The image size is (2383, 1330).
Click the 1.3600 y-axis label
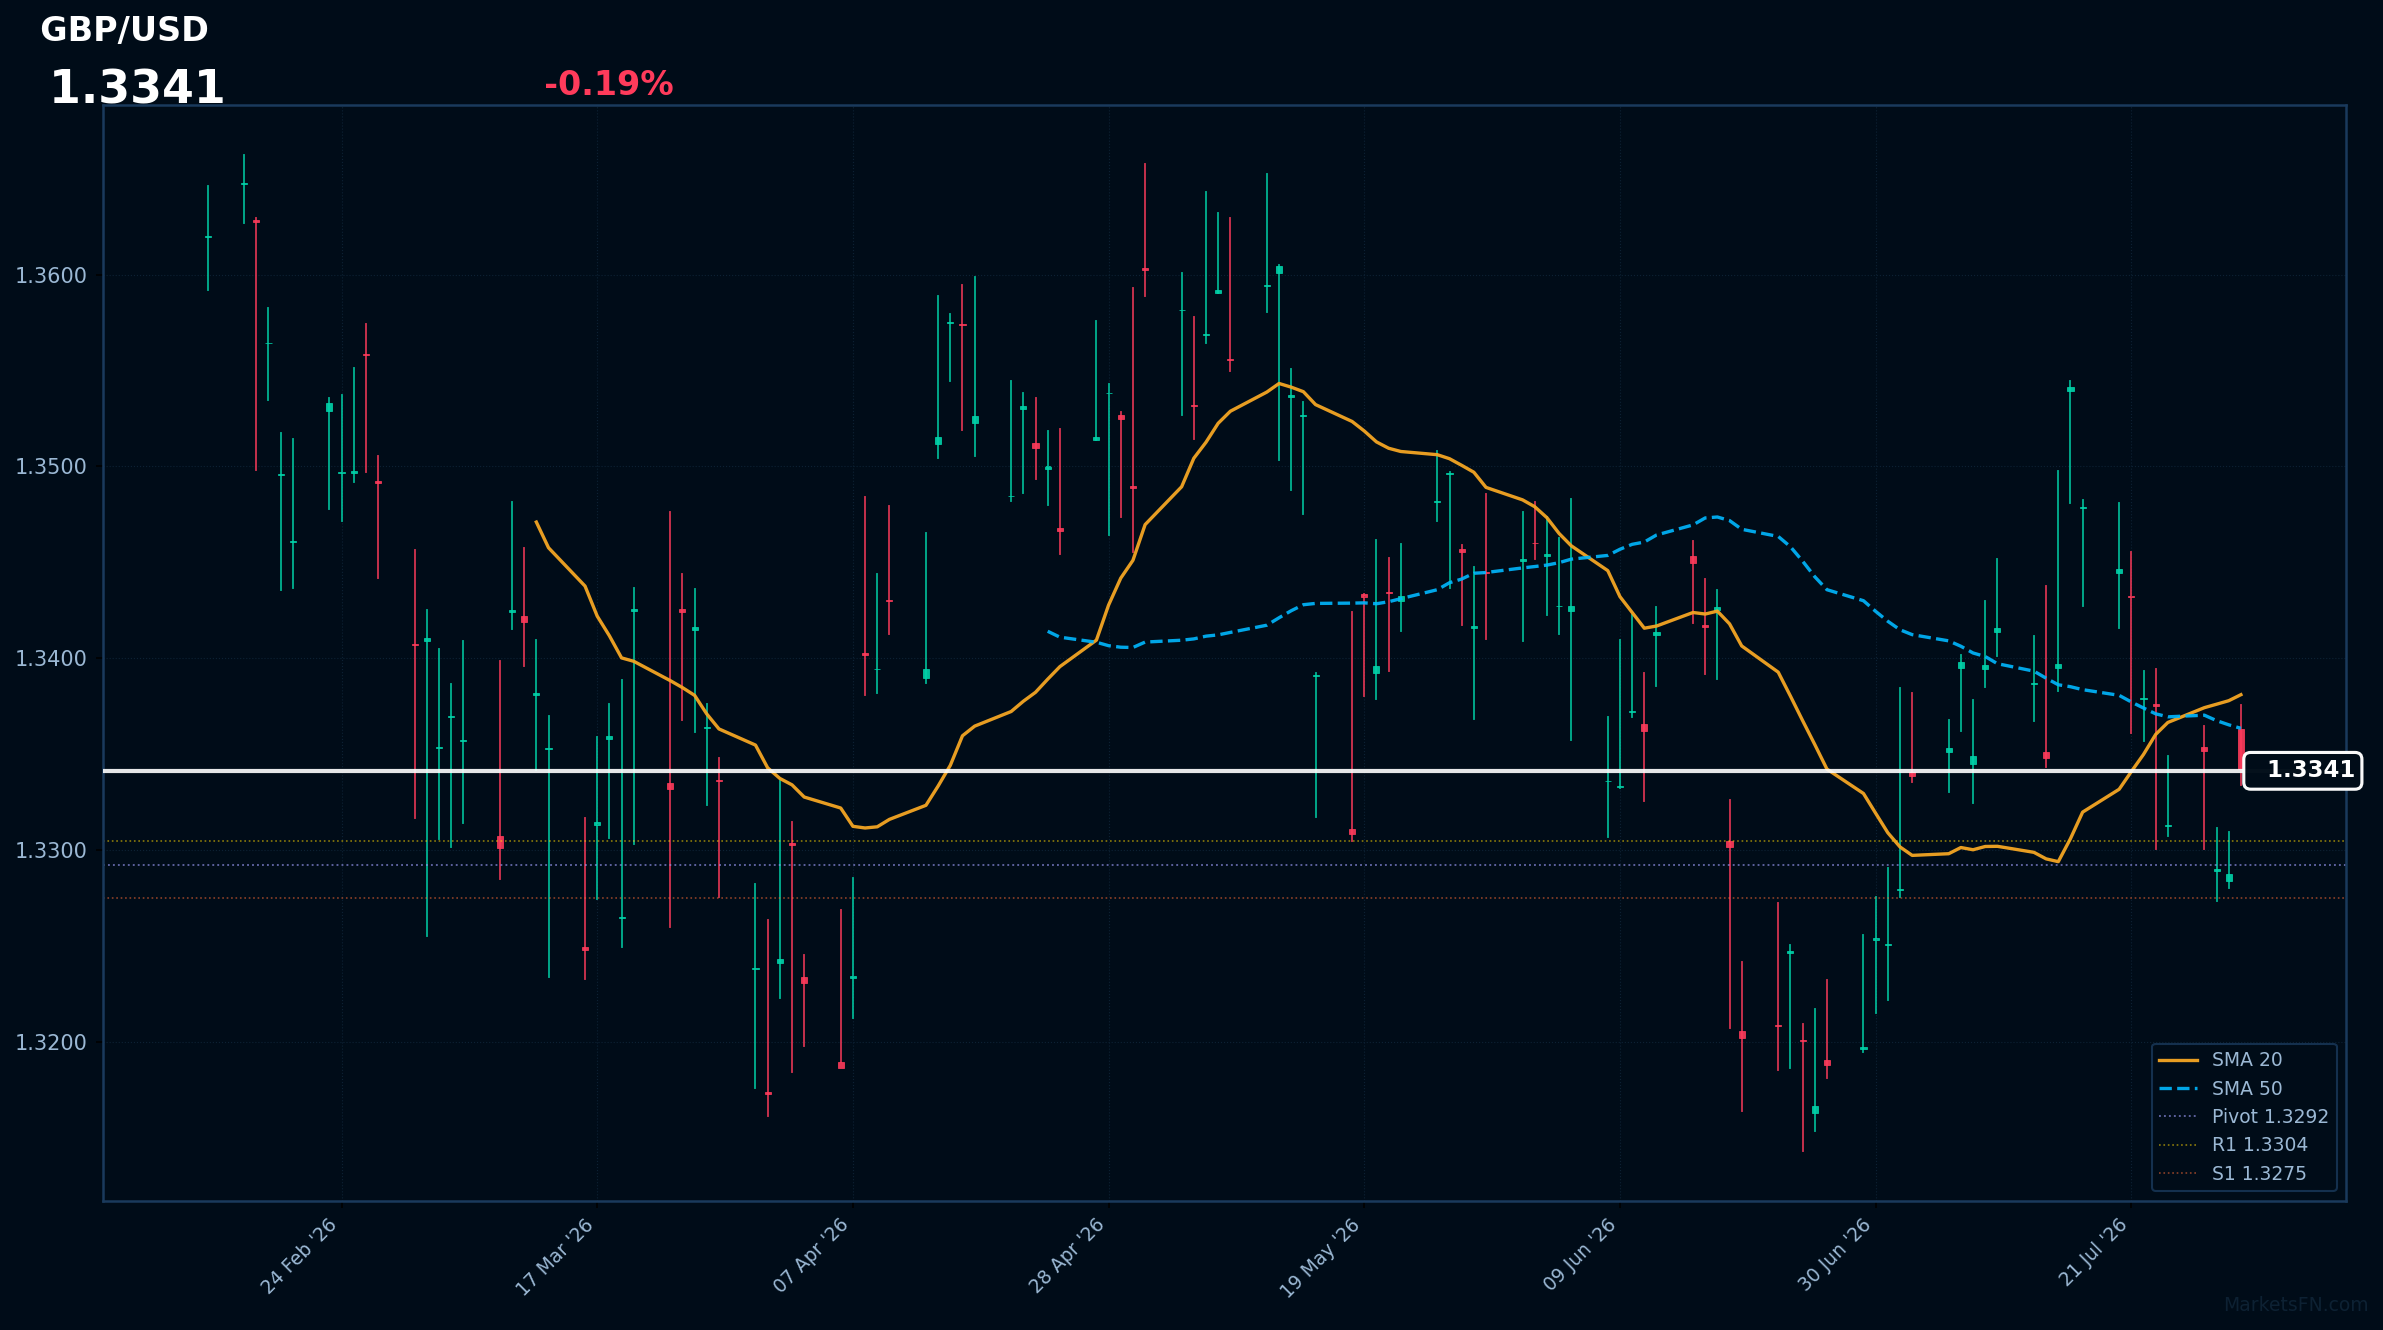51,276
